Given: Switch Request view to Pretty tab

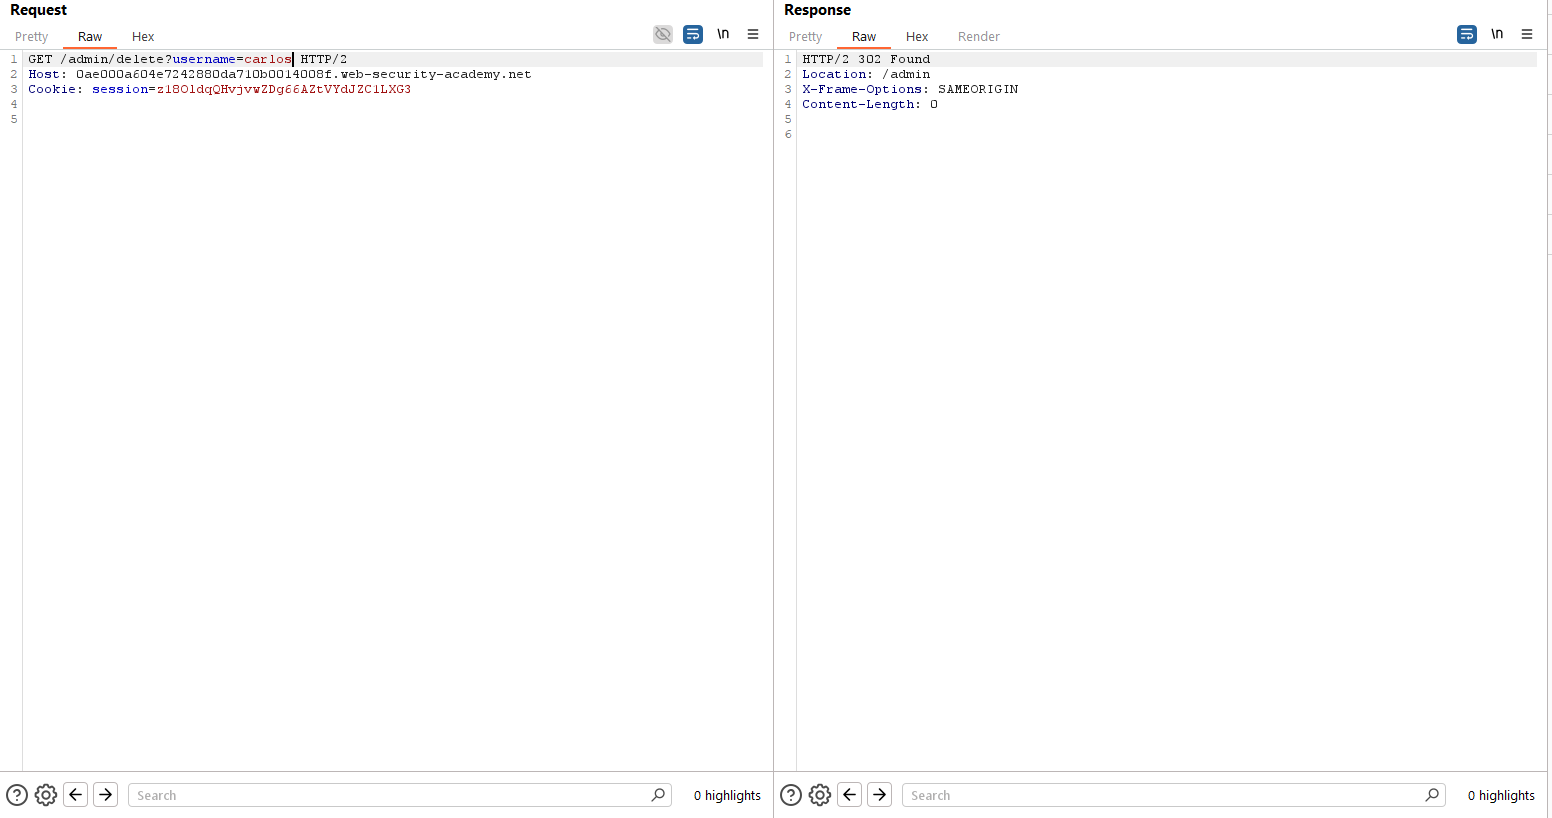Looking at the screenshot, I should [x=32, y=37].
